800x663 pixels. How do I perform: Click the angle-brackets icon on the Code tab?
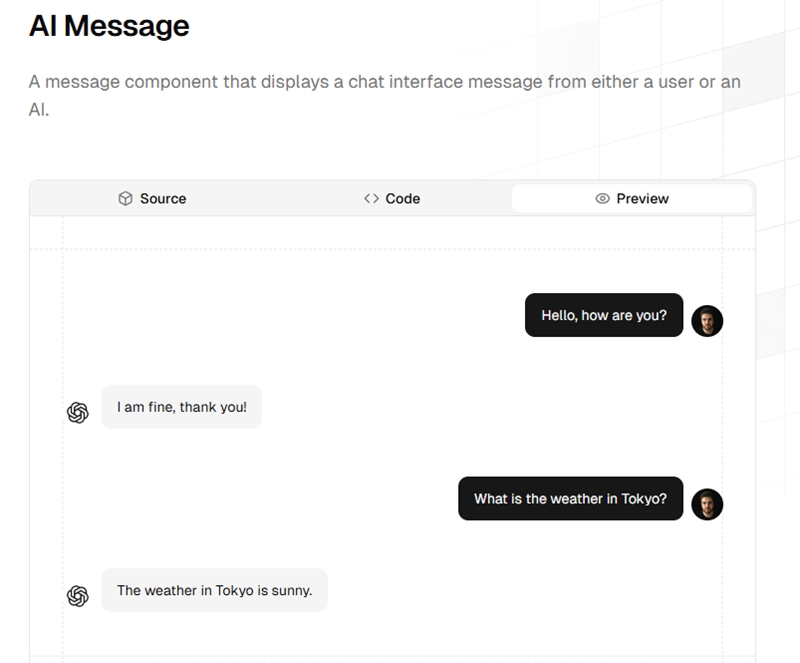click(371, 199)
